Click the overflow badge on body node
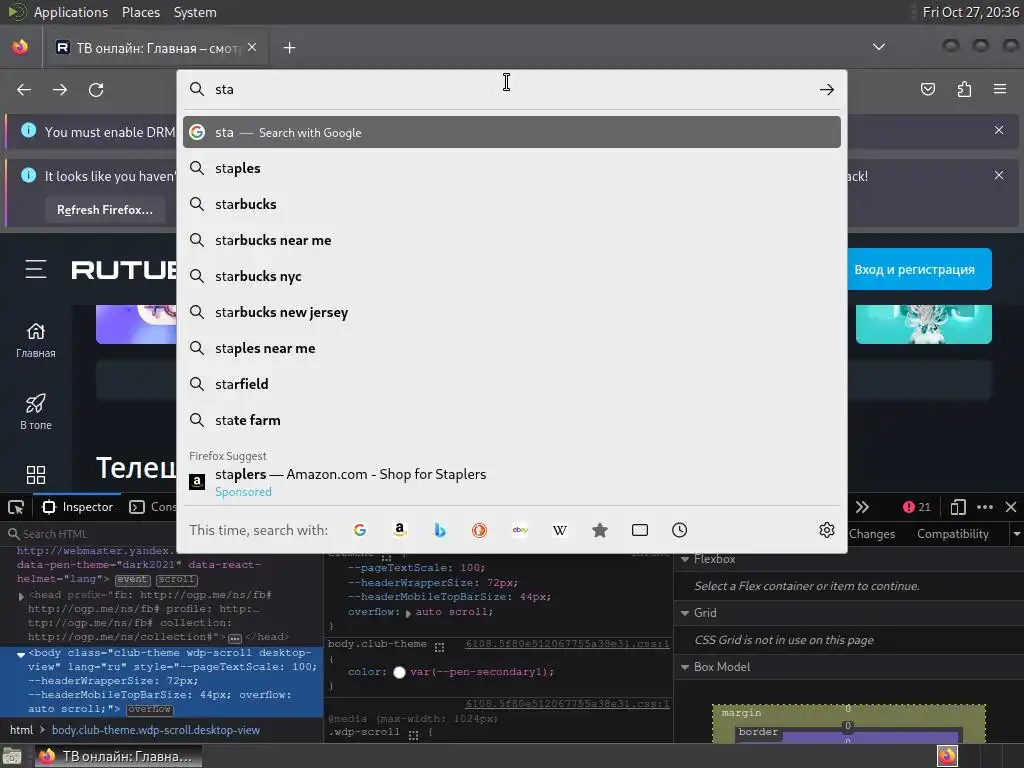This screenshot has width=1024, height=768. [x=150, y=710]
